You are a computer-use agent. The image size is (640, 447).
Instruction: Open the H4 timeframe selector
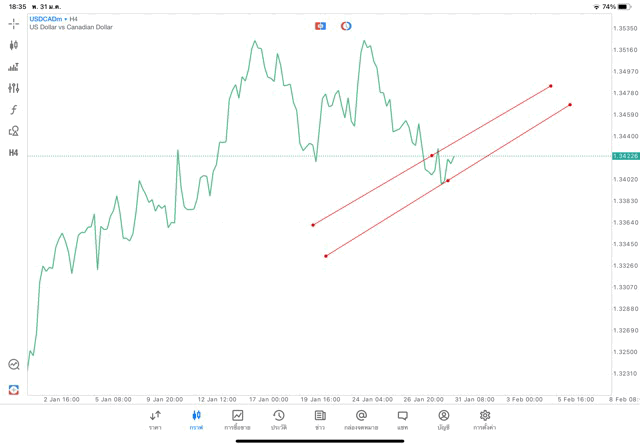click(14, 153)
